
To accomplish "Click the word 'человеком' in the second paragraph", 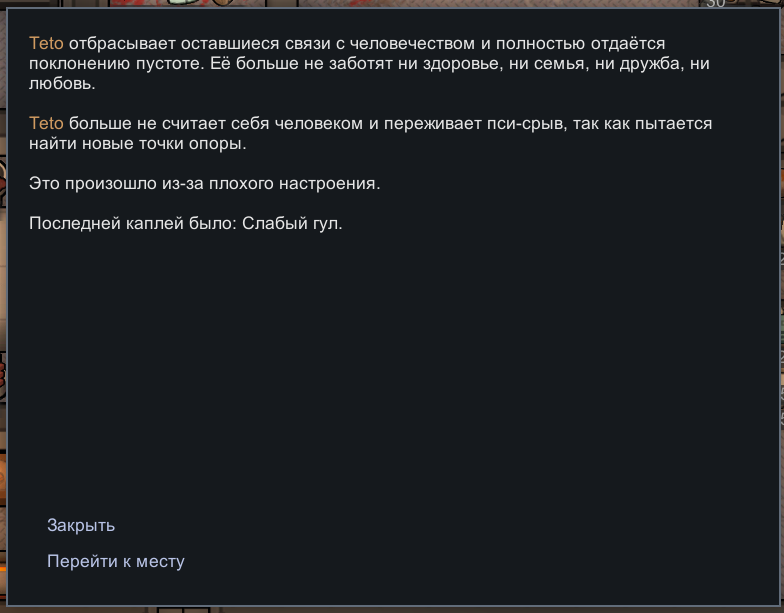I will (319, 124).
